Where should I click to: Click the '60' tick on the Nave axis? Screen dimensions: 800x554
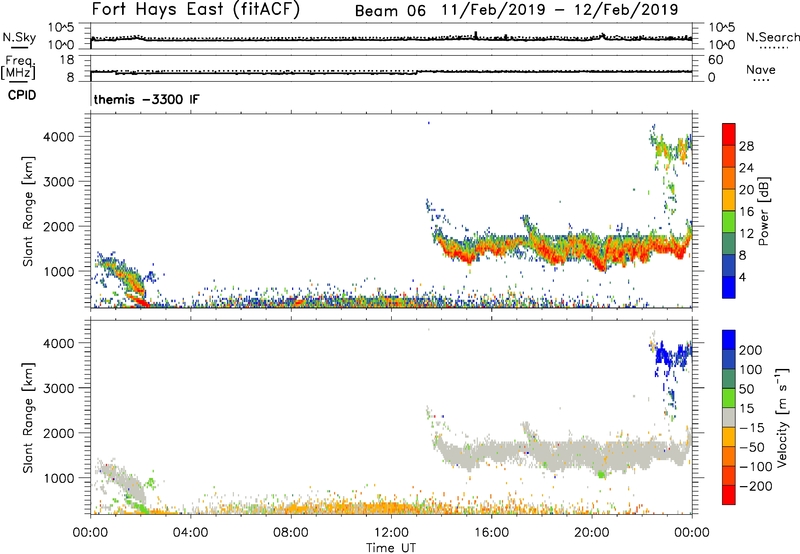[x=715, y=60]
